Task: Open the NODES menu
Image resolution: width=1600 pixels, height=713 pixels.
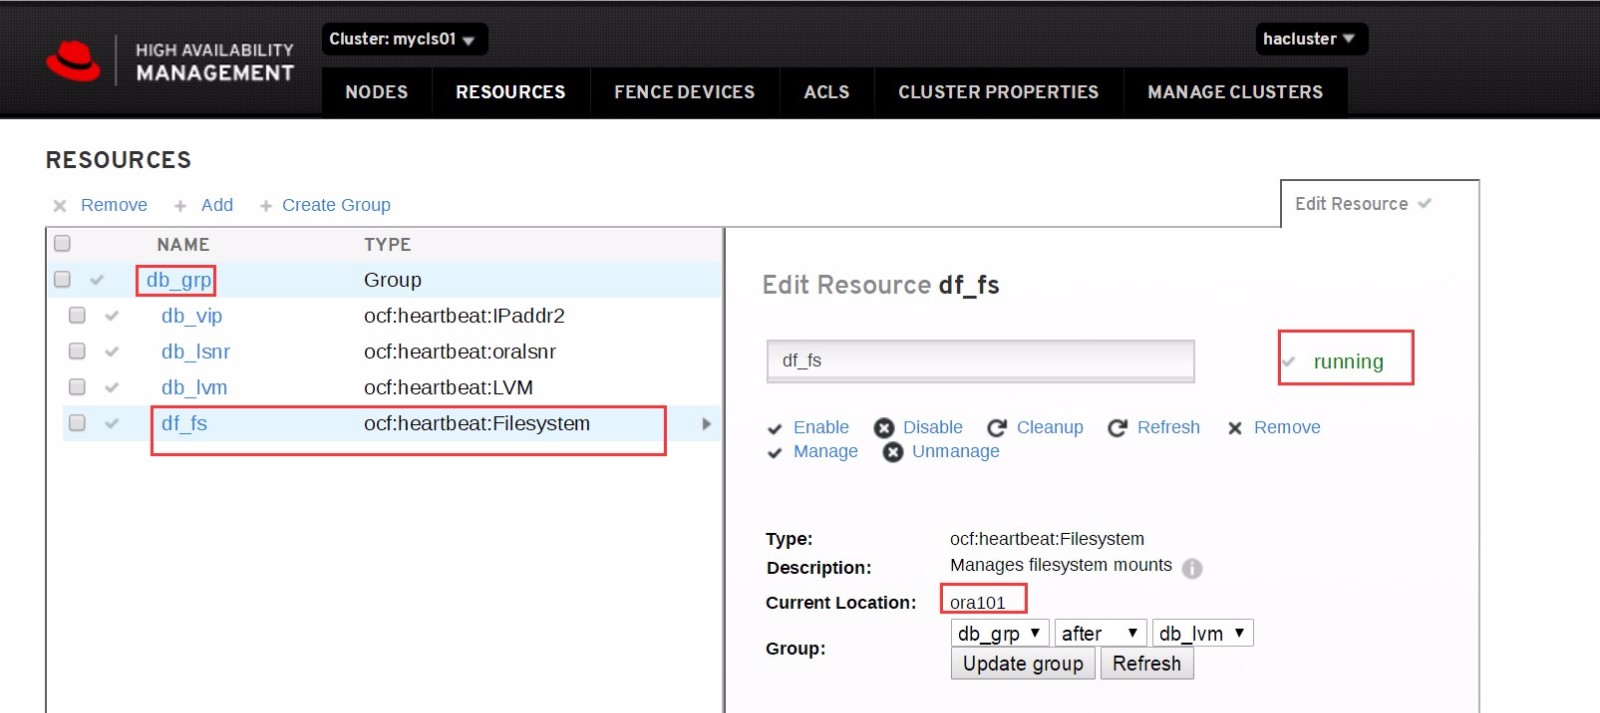Action: pyautogui.click(x=377, y=92)
